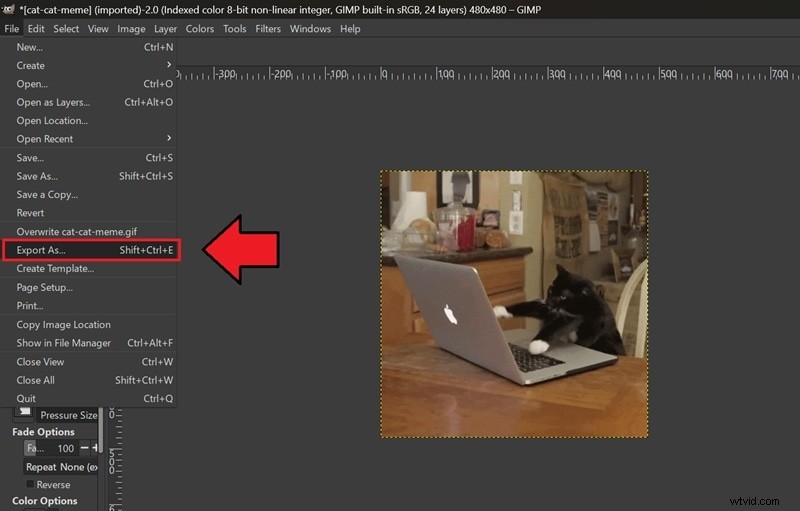Open the Tools menu
This screenshot has width=800, height=511.
coord(235,29)
